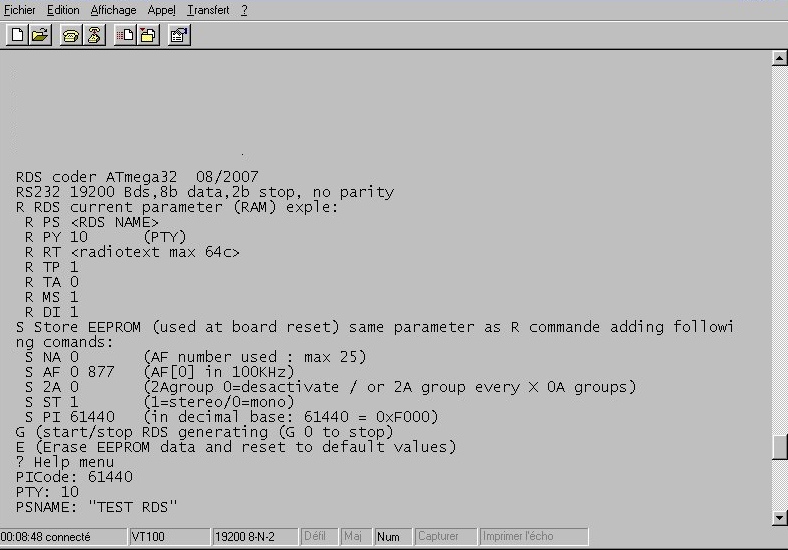Click the 'S AF 0 877' line
788x550 pixels.
160,372
